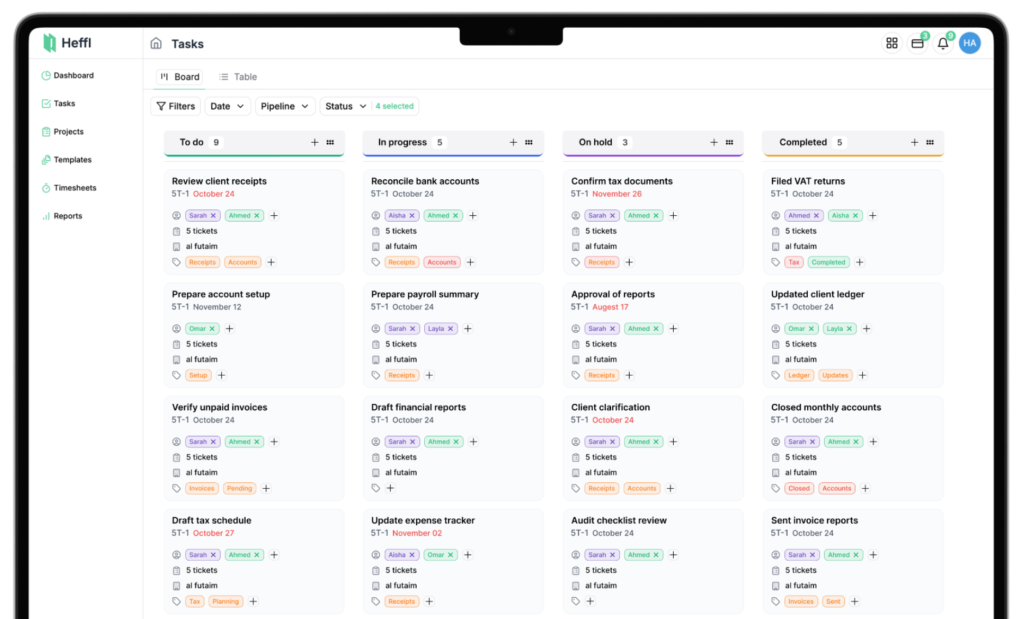Image resolution: width=1024 pixels, height=619 pixels.
Task: Open the Completed column options grid icon
Action: click(x=929, y=142)
